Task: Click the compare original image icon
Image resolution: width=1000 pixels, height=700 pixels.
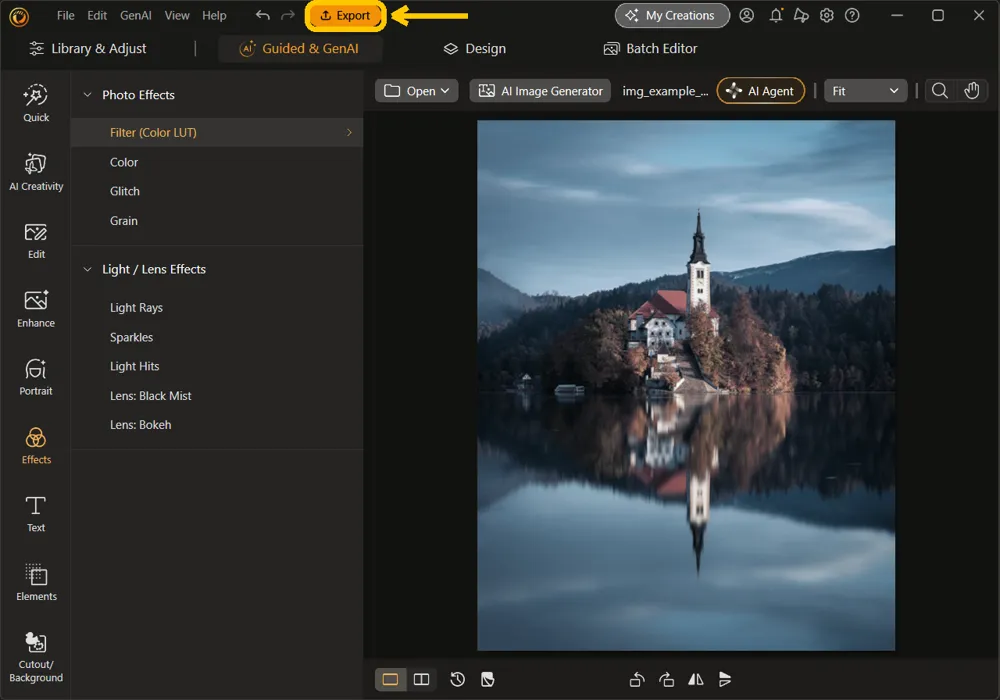Action: (x=487, y=680)
